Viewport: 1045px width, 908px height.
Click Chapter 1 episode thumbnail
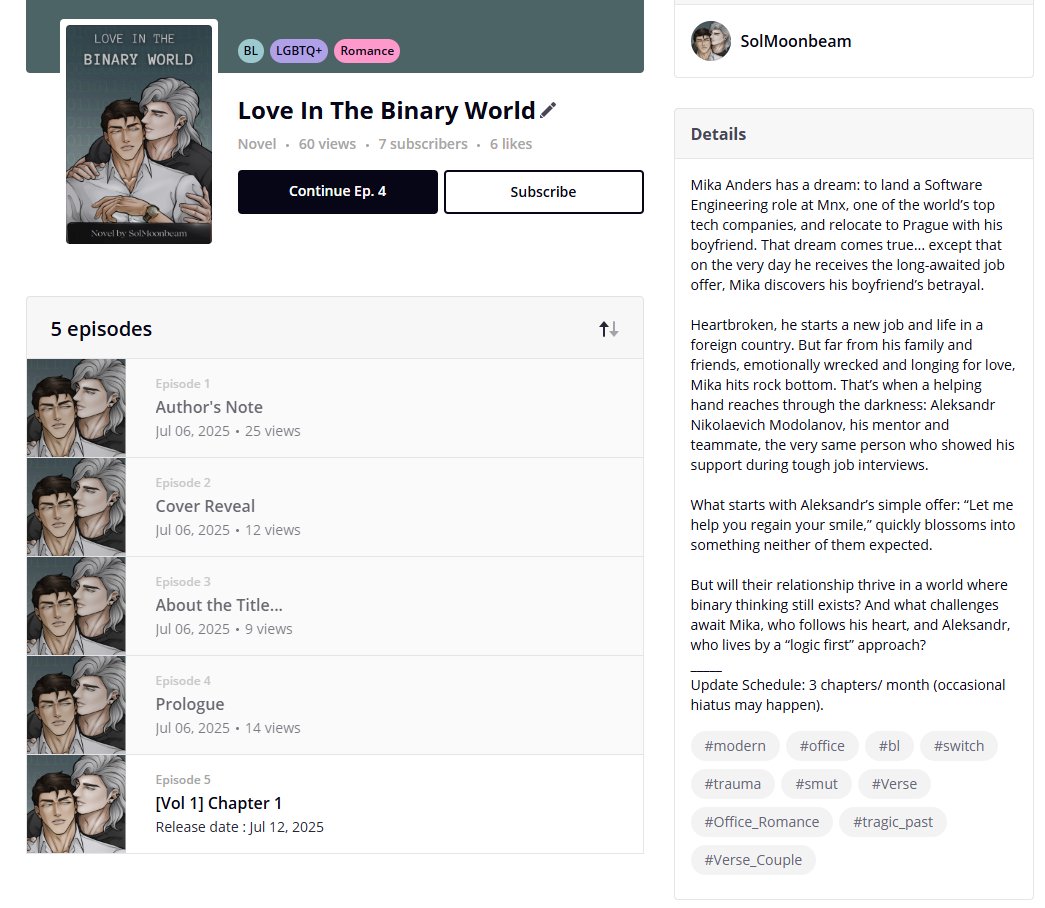76,804
